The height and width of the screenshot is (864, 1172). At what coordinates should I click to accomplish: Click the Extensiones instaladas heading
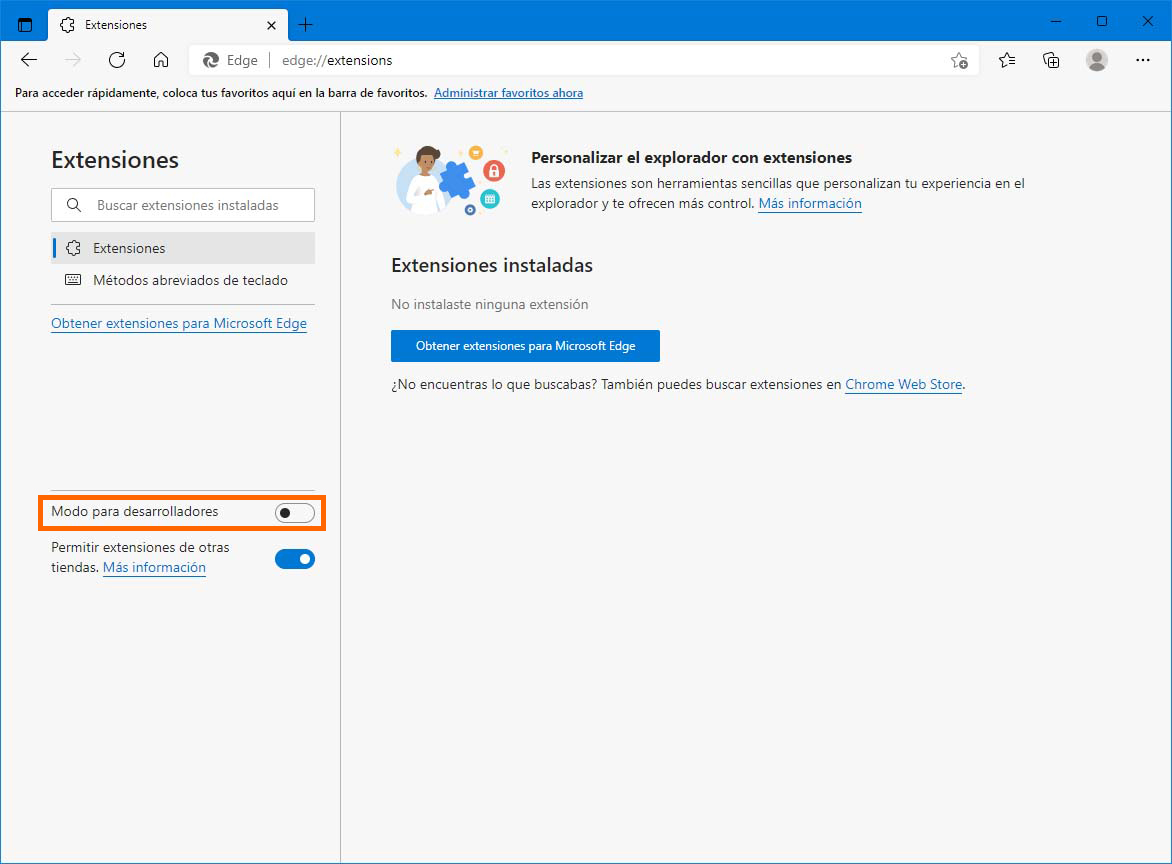click(492, 265)
